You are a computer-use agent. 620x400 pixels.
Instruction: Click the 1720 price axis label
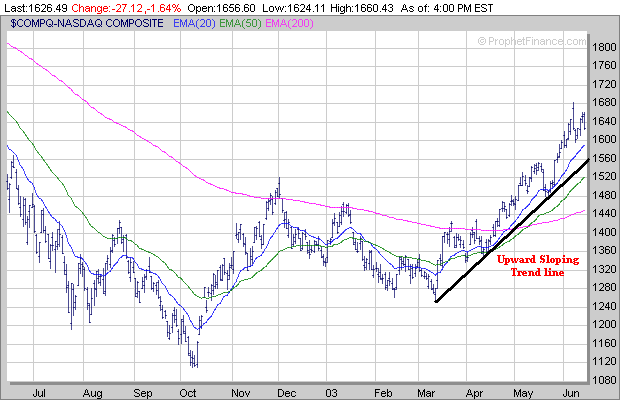coord(604,84)
